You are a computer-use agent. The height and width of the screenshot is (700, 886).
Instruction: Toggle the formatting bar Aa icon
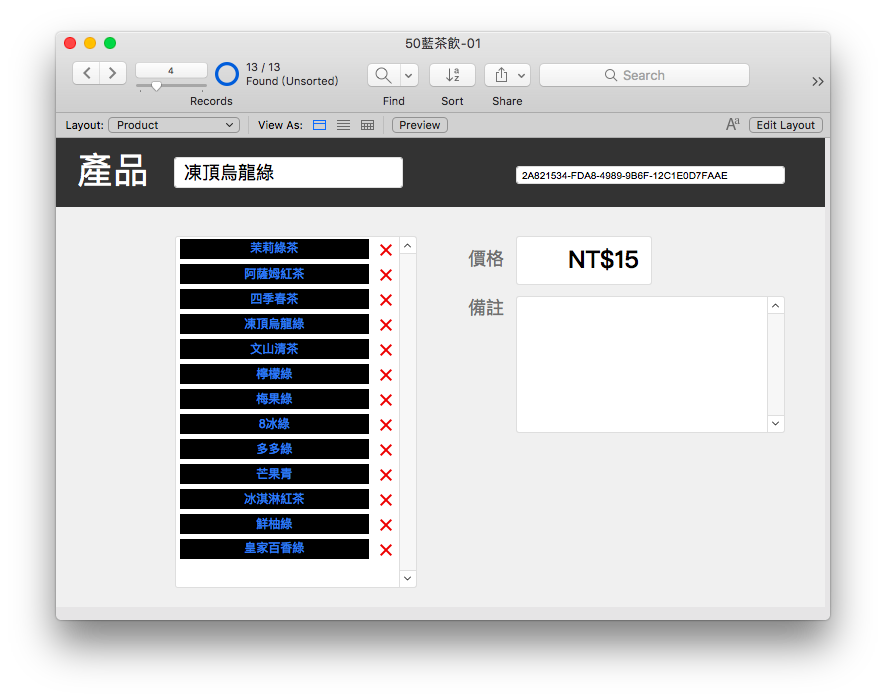pos(733,124)
